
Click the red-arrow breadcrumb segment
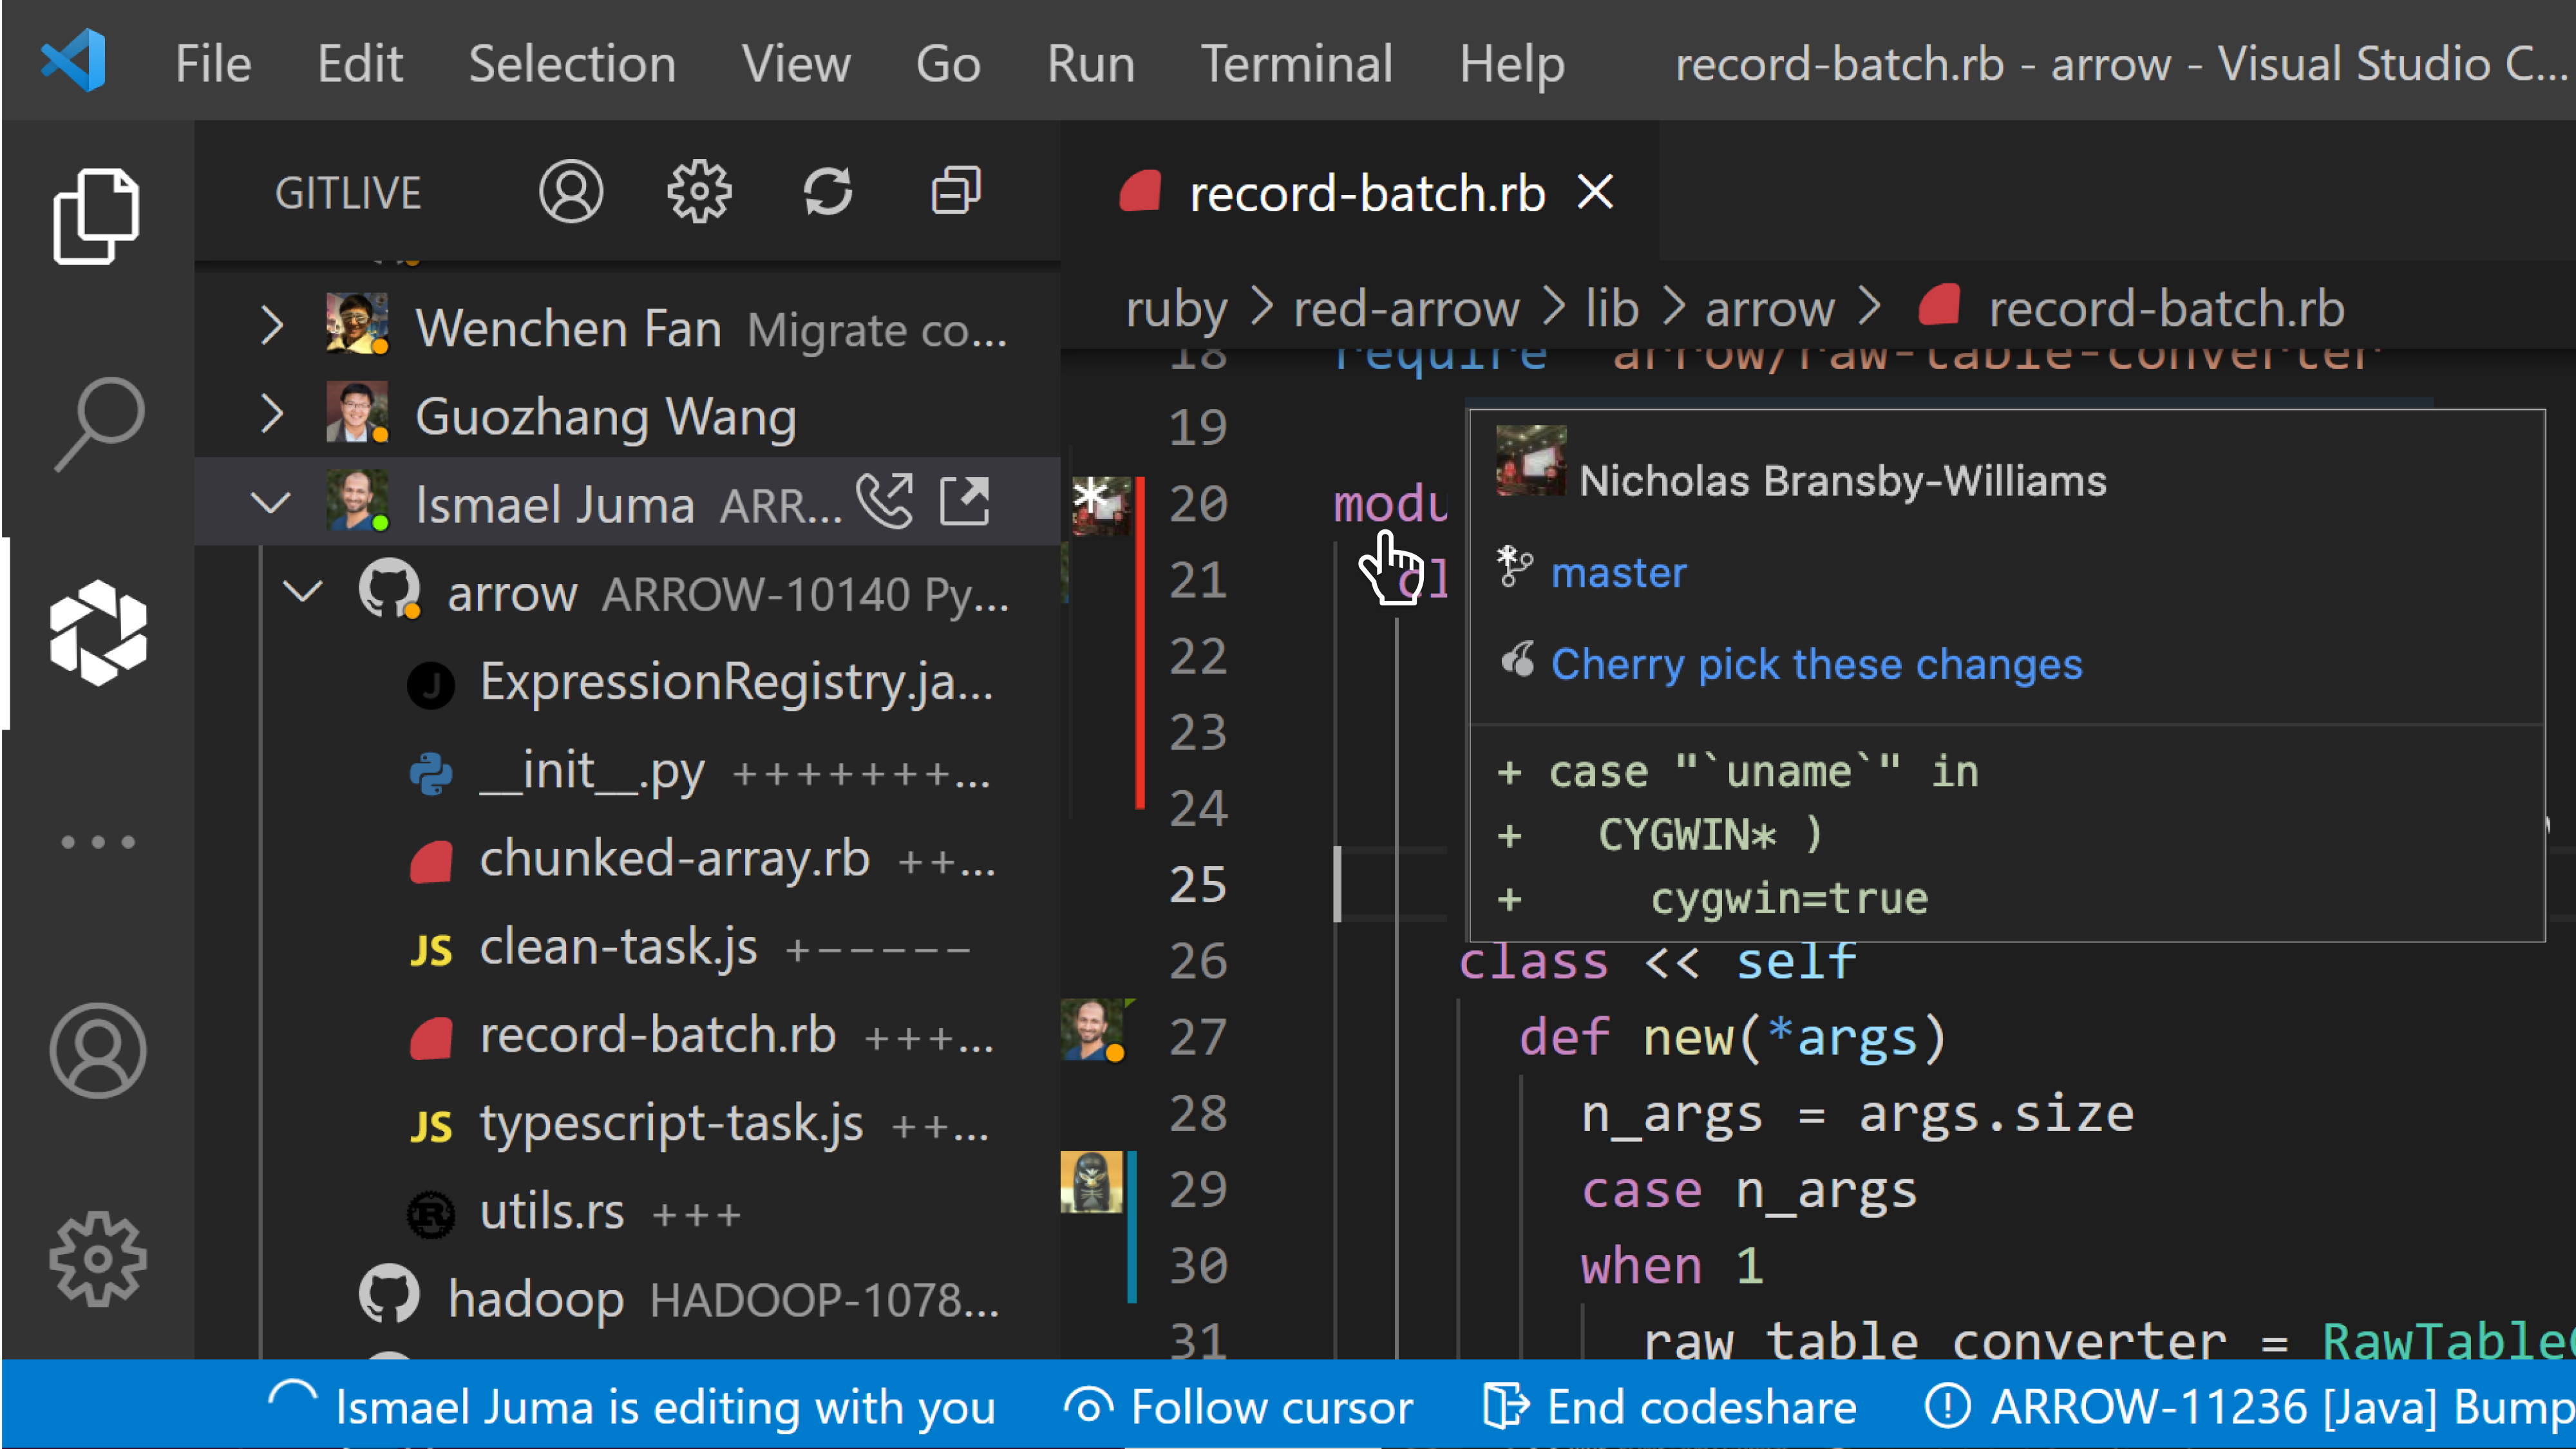click(1406, 308)
